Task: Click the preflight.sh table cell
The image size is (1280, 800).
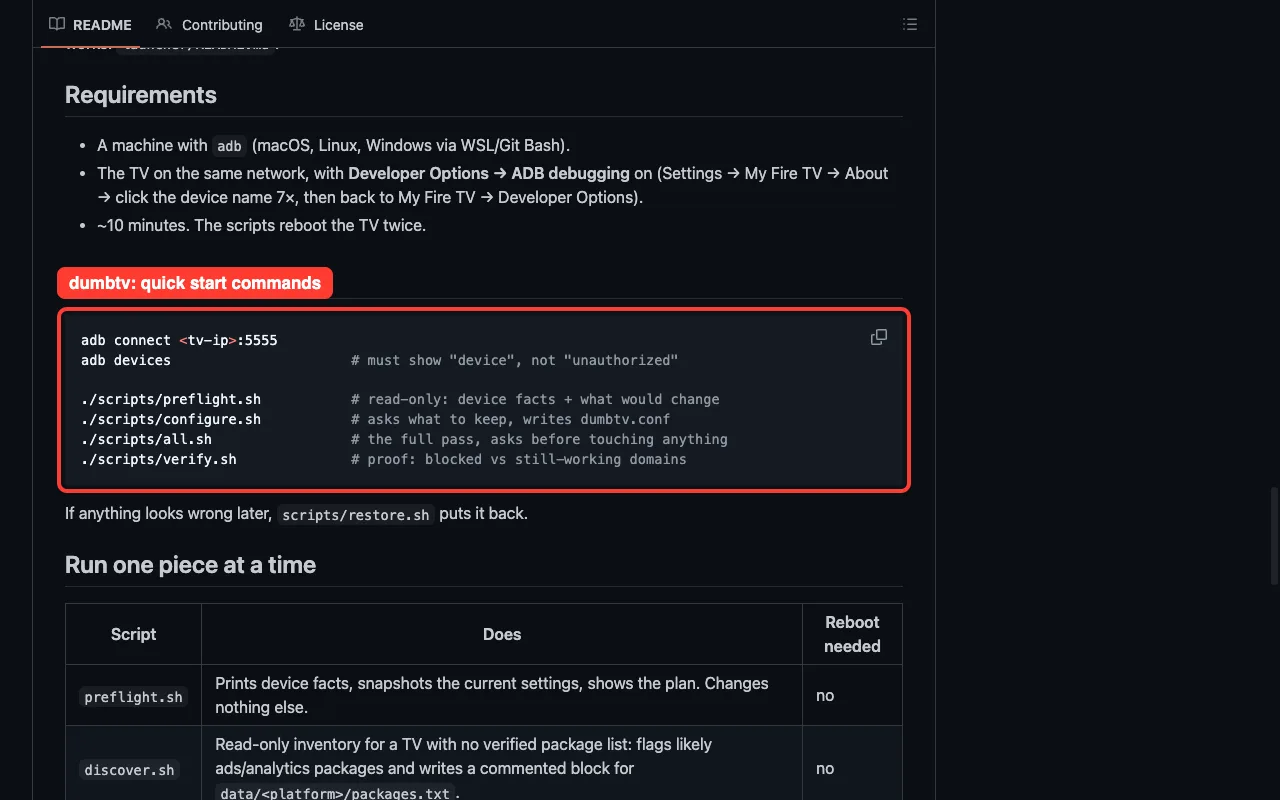Action: pos(134,697)
